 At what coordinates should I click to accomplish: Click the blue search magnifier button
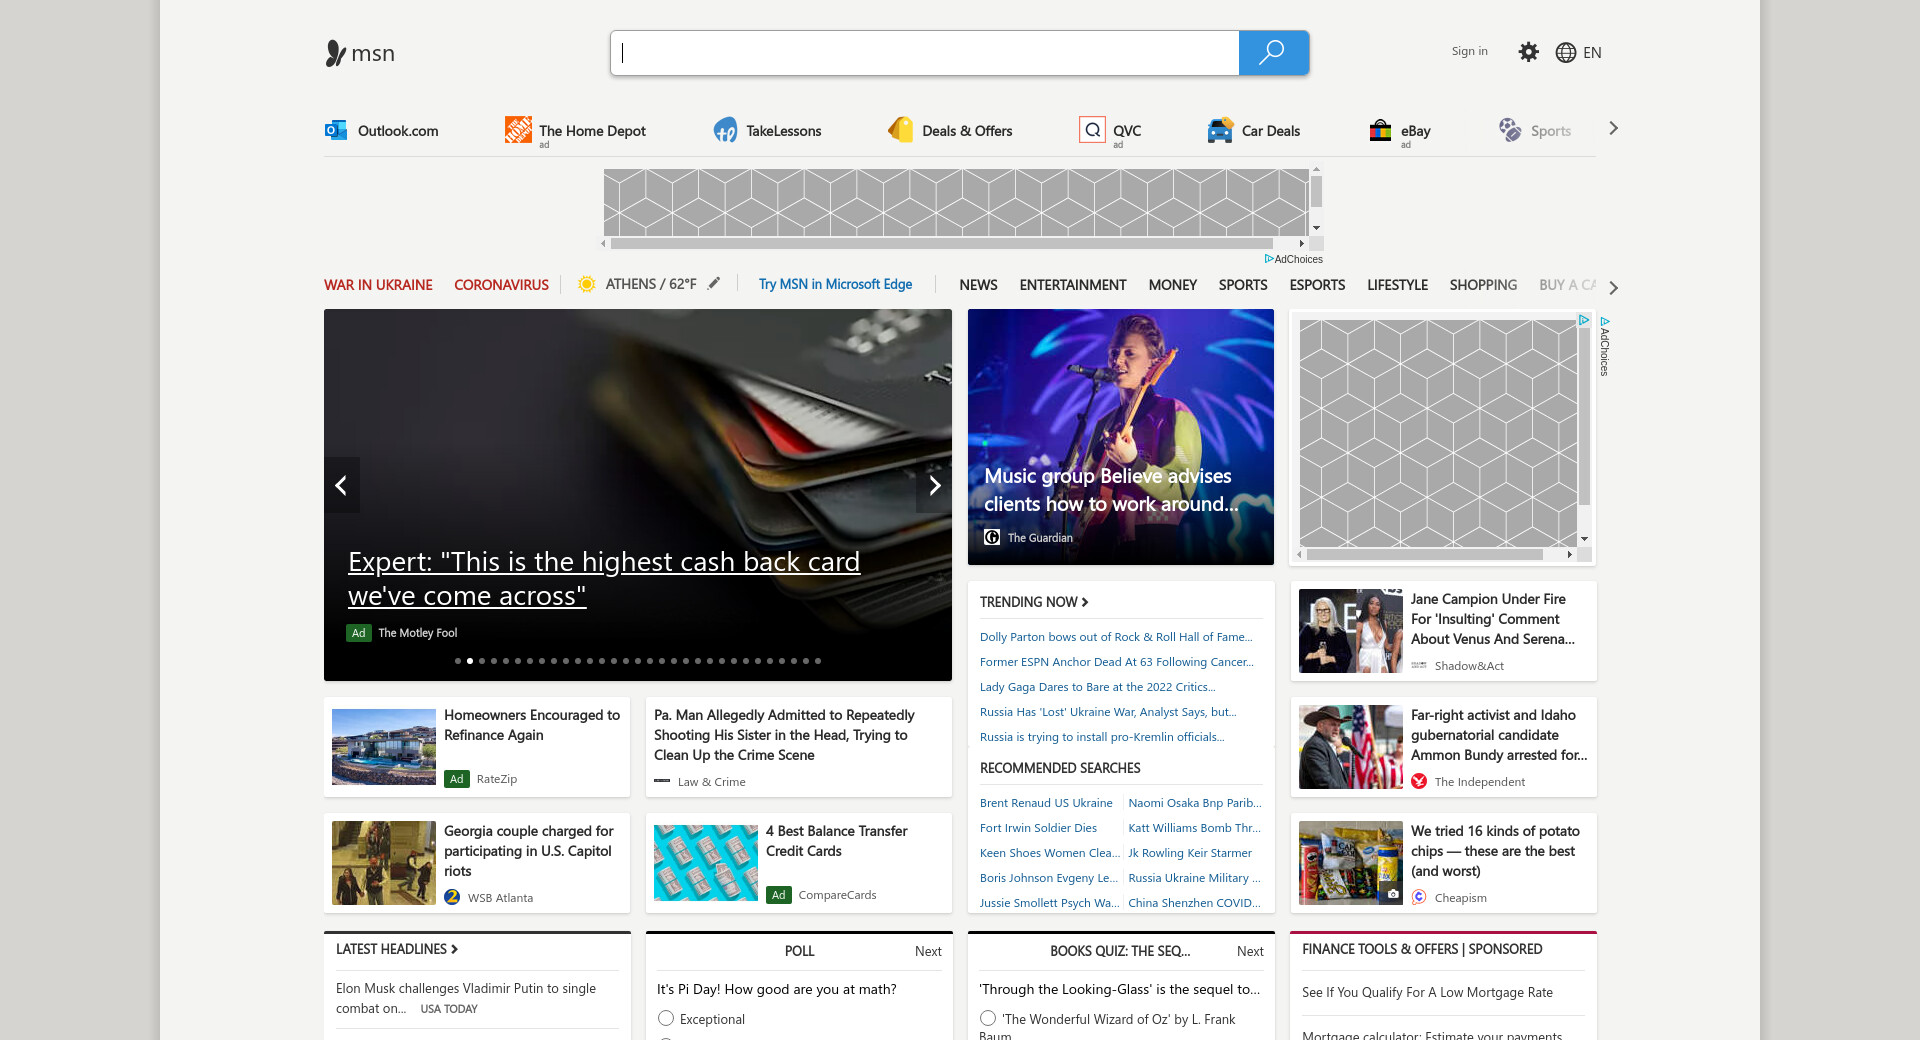click(x=1272, y=53)
